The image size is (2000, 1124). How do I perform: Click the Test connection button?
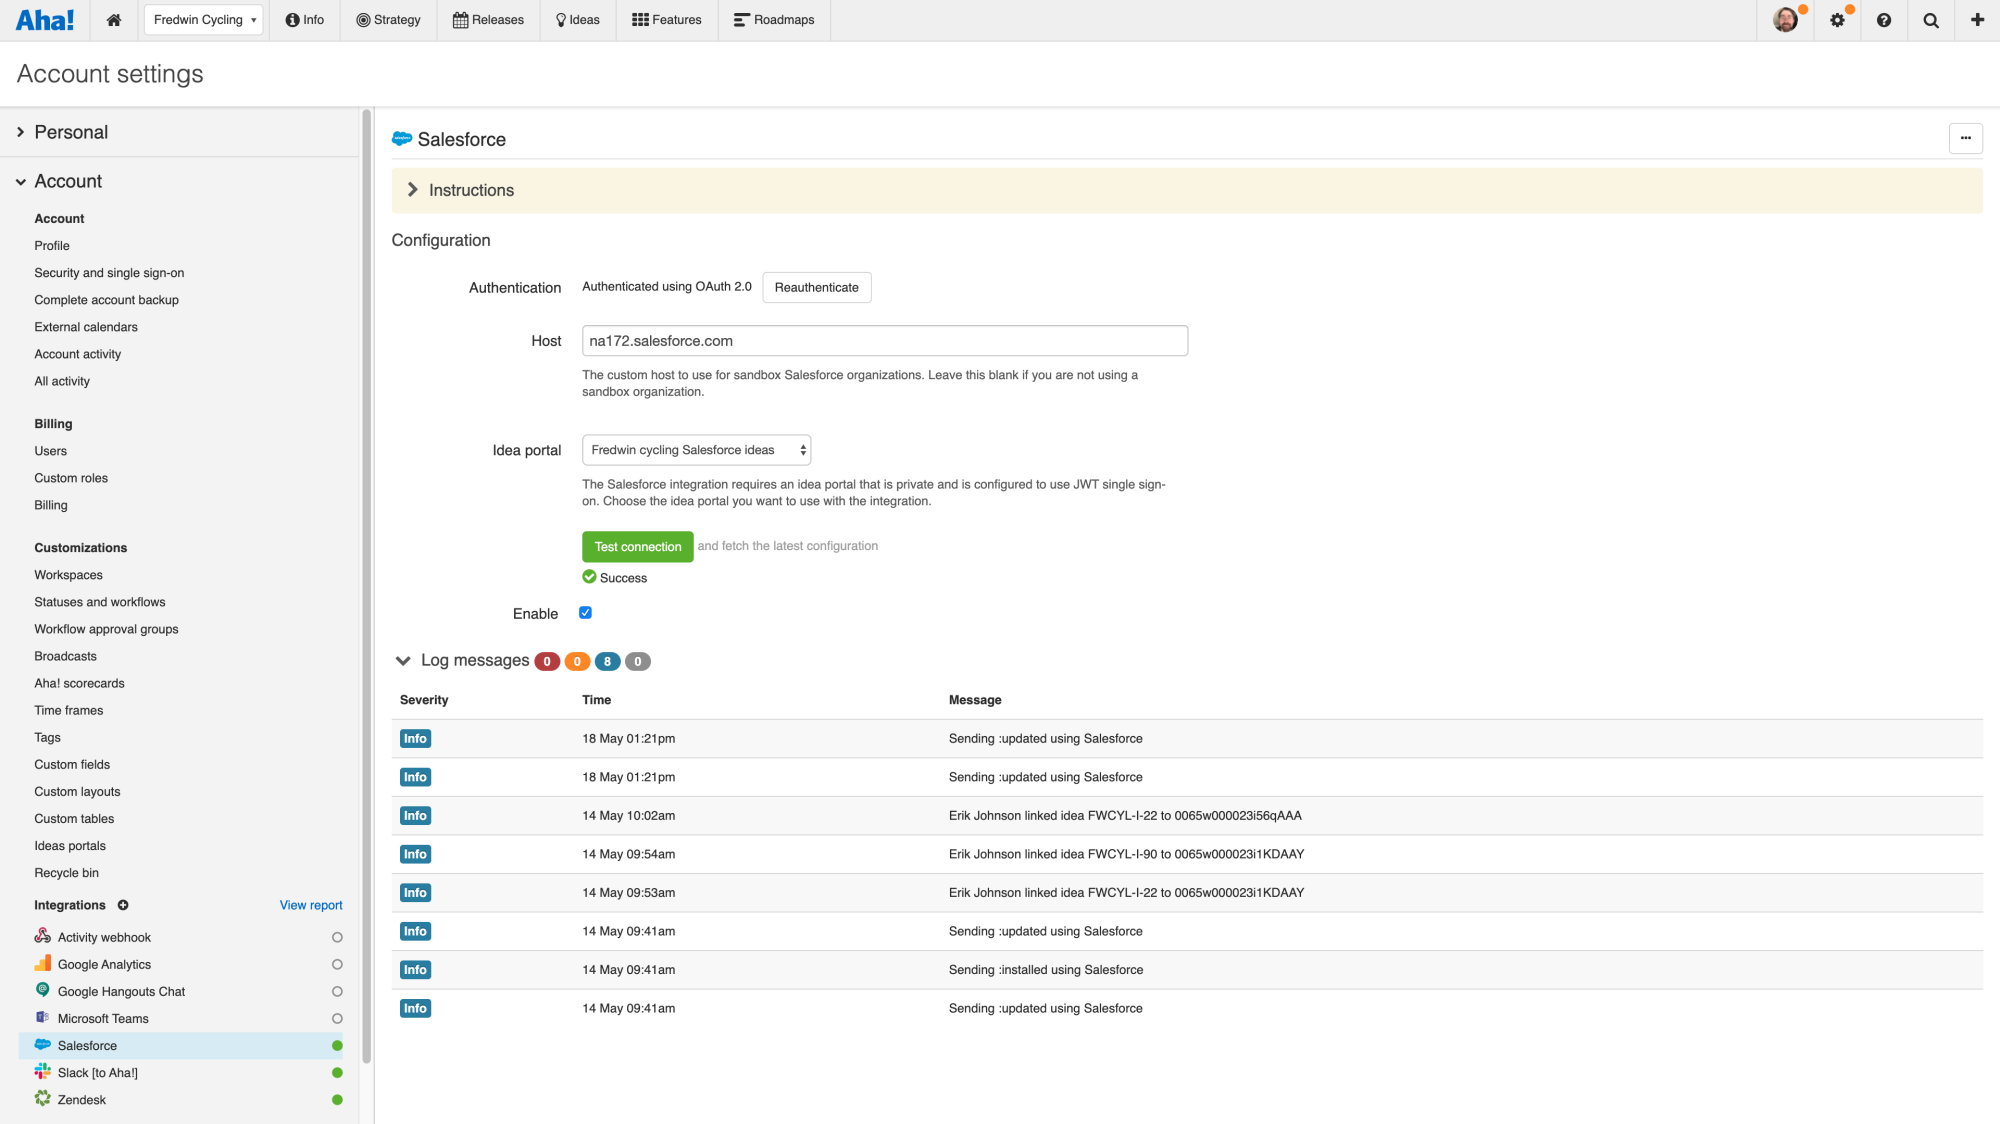click(637, 546)
